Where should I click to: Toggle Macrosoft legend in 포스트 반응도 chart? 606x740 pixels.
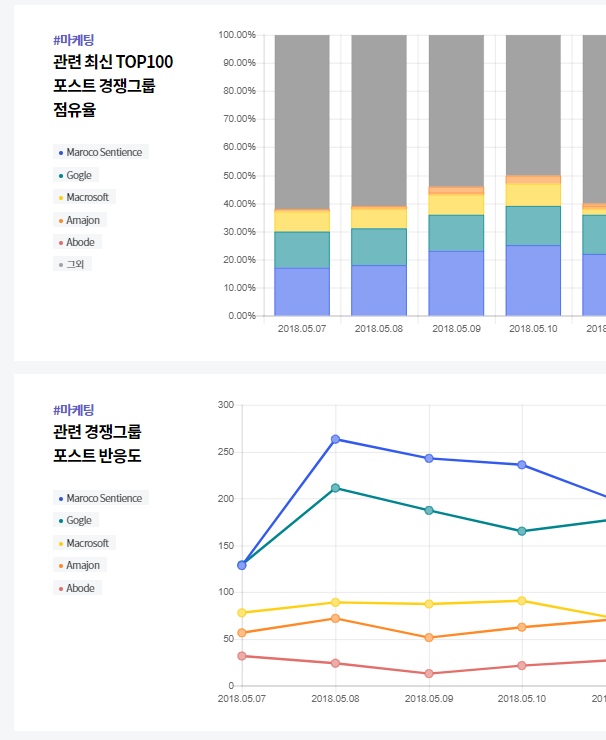click(x=84, y=543)
